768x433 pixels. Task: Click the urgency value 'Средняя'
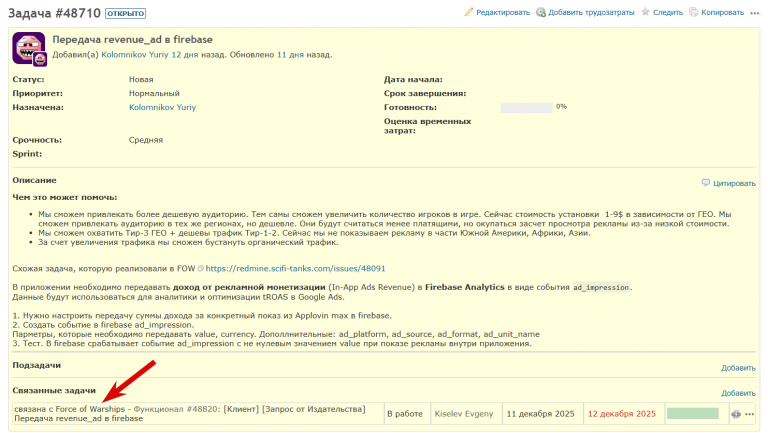(x=146, y=140)
